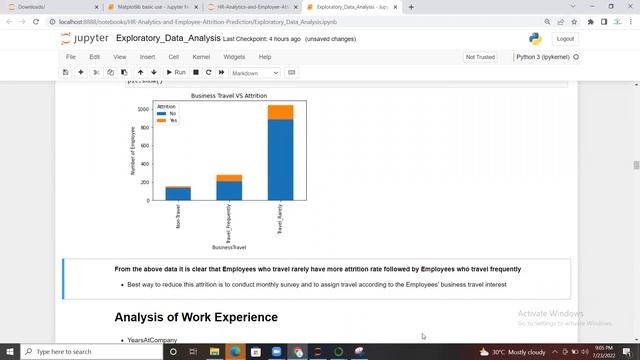The height and width of the screenshot is (360, 640).
Task: Open the Kernel menu
Action: coord(201,57)
